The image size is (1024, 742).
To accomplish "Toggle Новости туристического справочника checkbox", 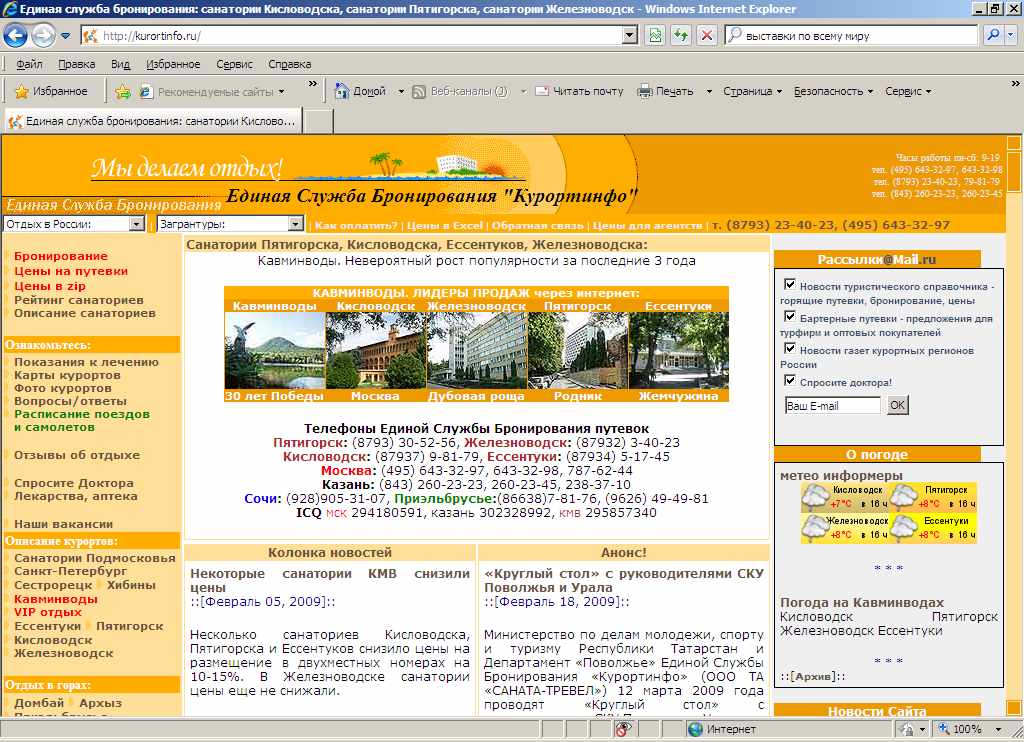I will (790, 284).
